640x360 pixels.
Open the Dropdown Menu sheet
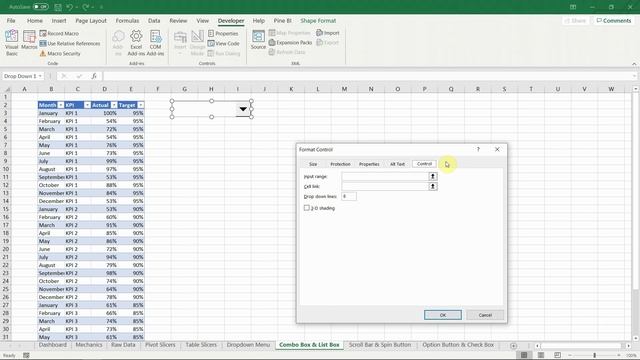point(248,345)
